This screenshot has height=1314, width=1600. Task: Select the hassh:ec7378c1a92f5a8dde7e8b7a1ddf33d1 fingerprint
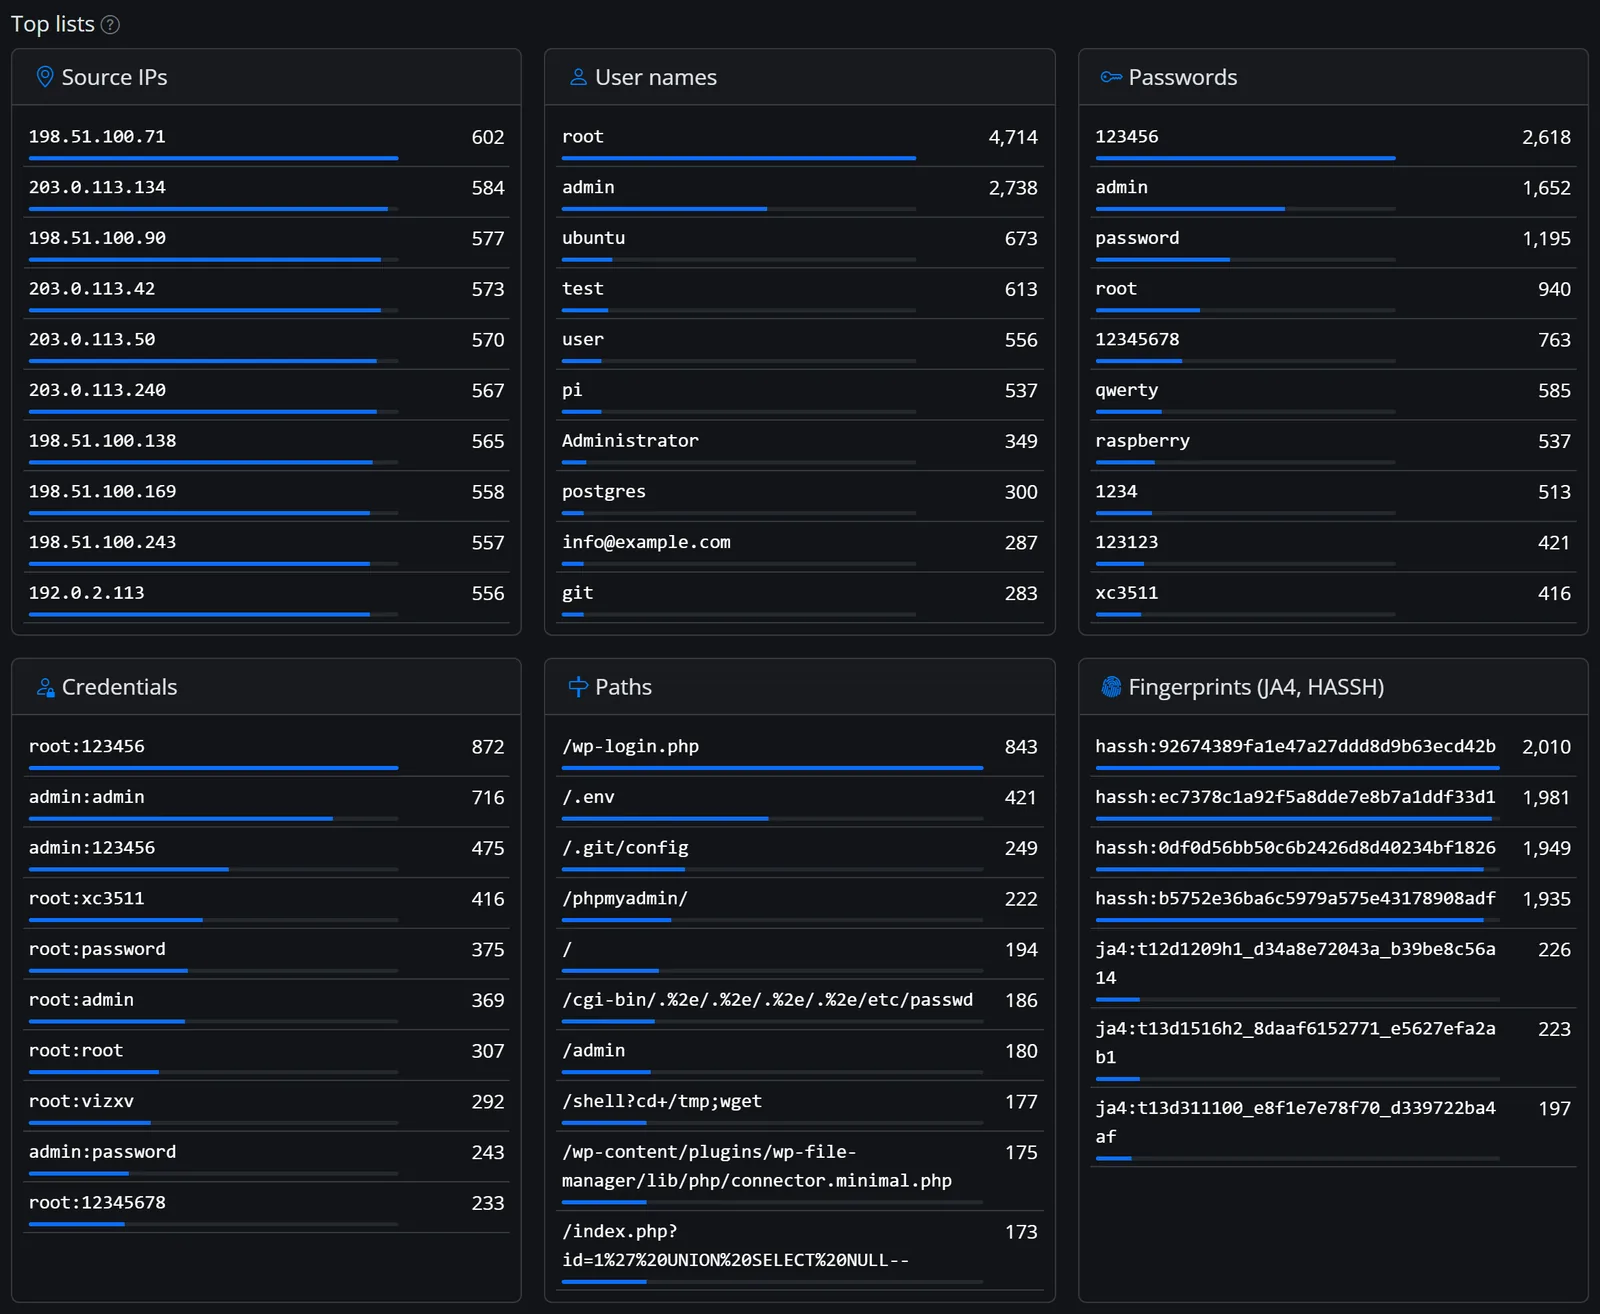(1333, 802)
